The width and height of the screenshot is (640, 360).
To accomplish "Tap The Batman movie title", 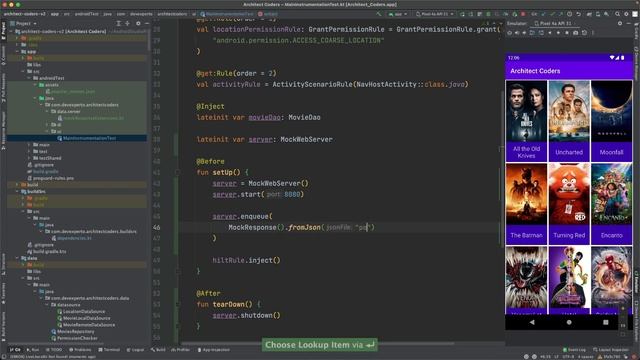I will pyautogui.click(x=526, y=235).
